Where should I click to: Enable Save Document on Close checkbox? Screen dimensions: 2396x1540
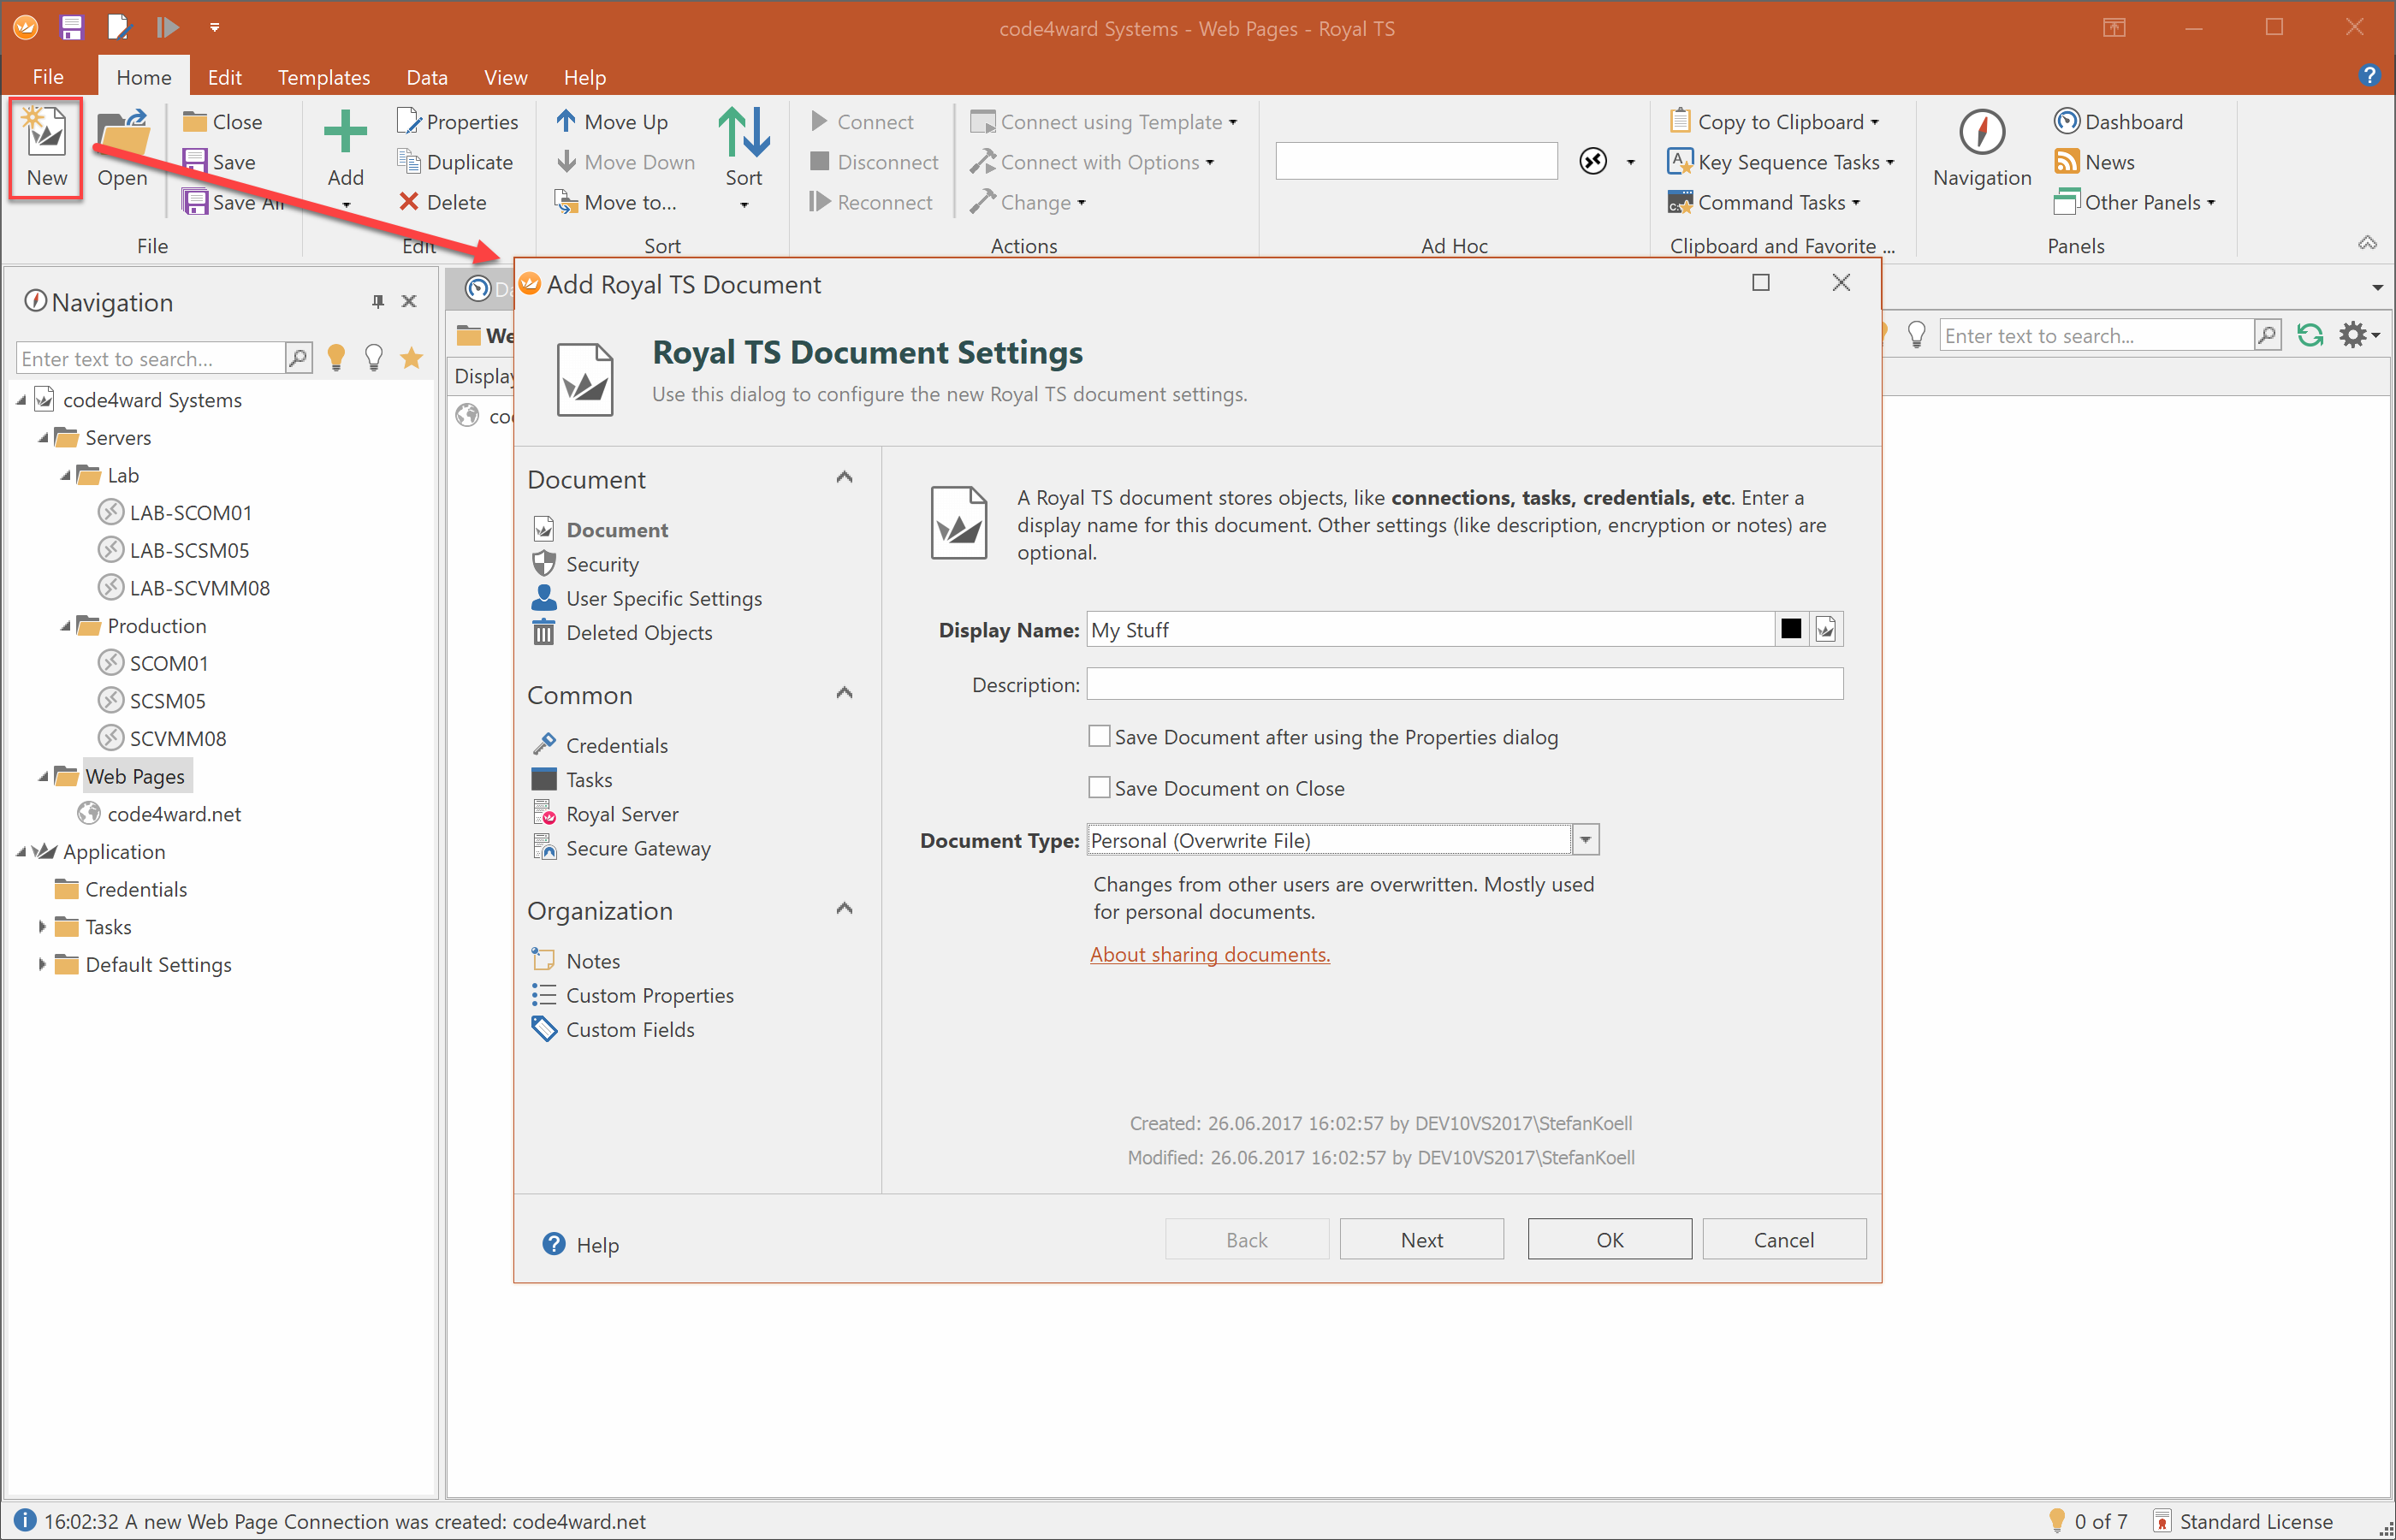click(x=1099, y=788)
